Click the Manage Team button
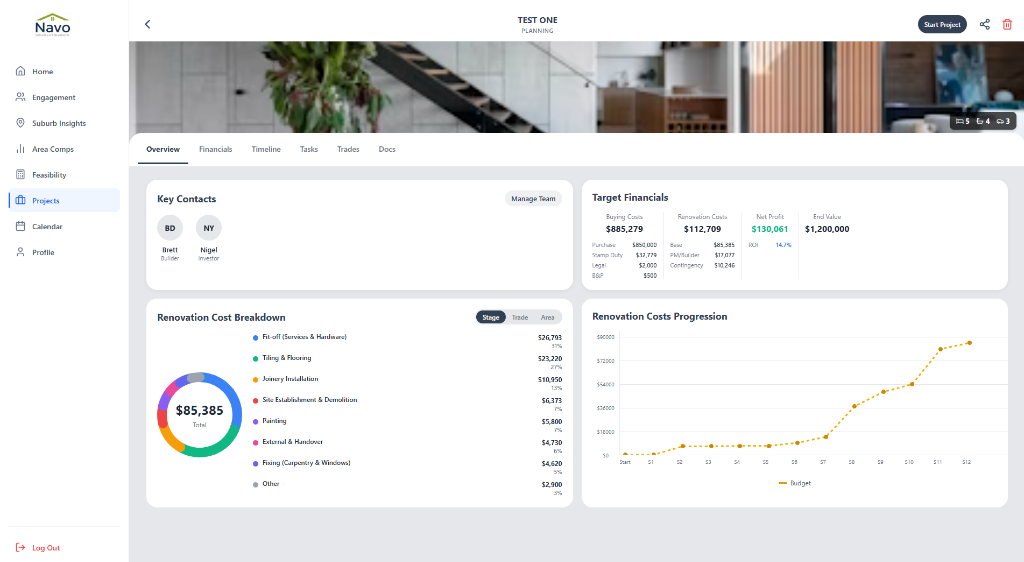The image size is (1024, 562). (x=533, y=199)
